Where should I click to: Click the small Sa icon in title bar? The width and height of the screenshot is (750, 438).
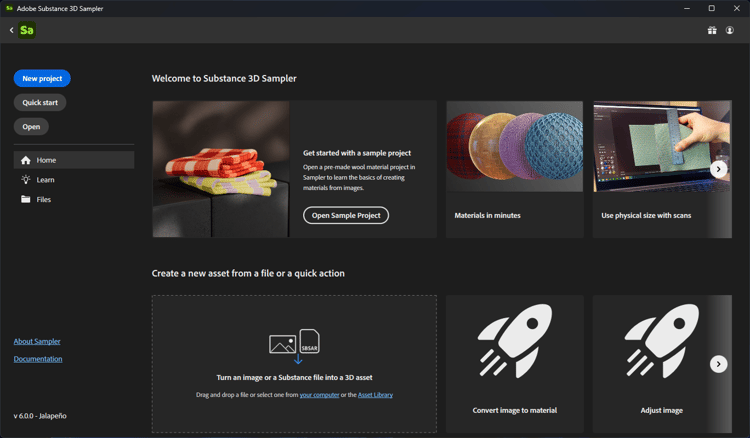click(x=9, y=8)
